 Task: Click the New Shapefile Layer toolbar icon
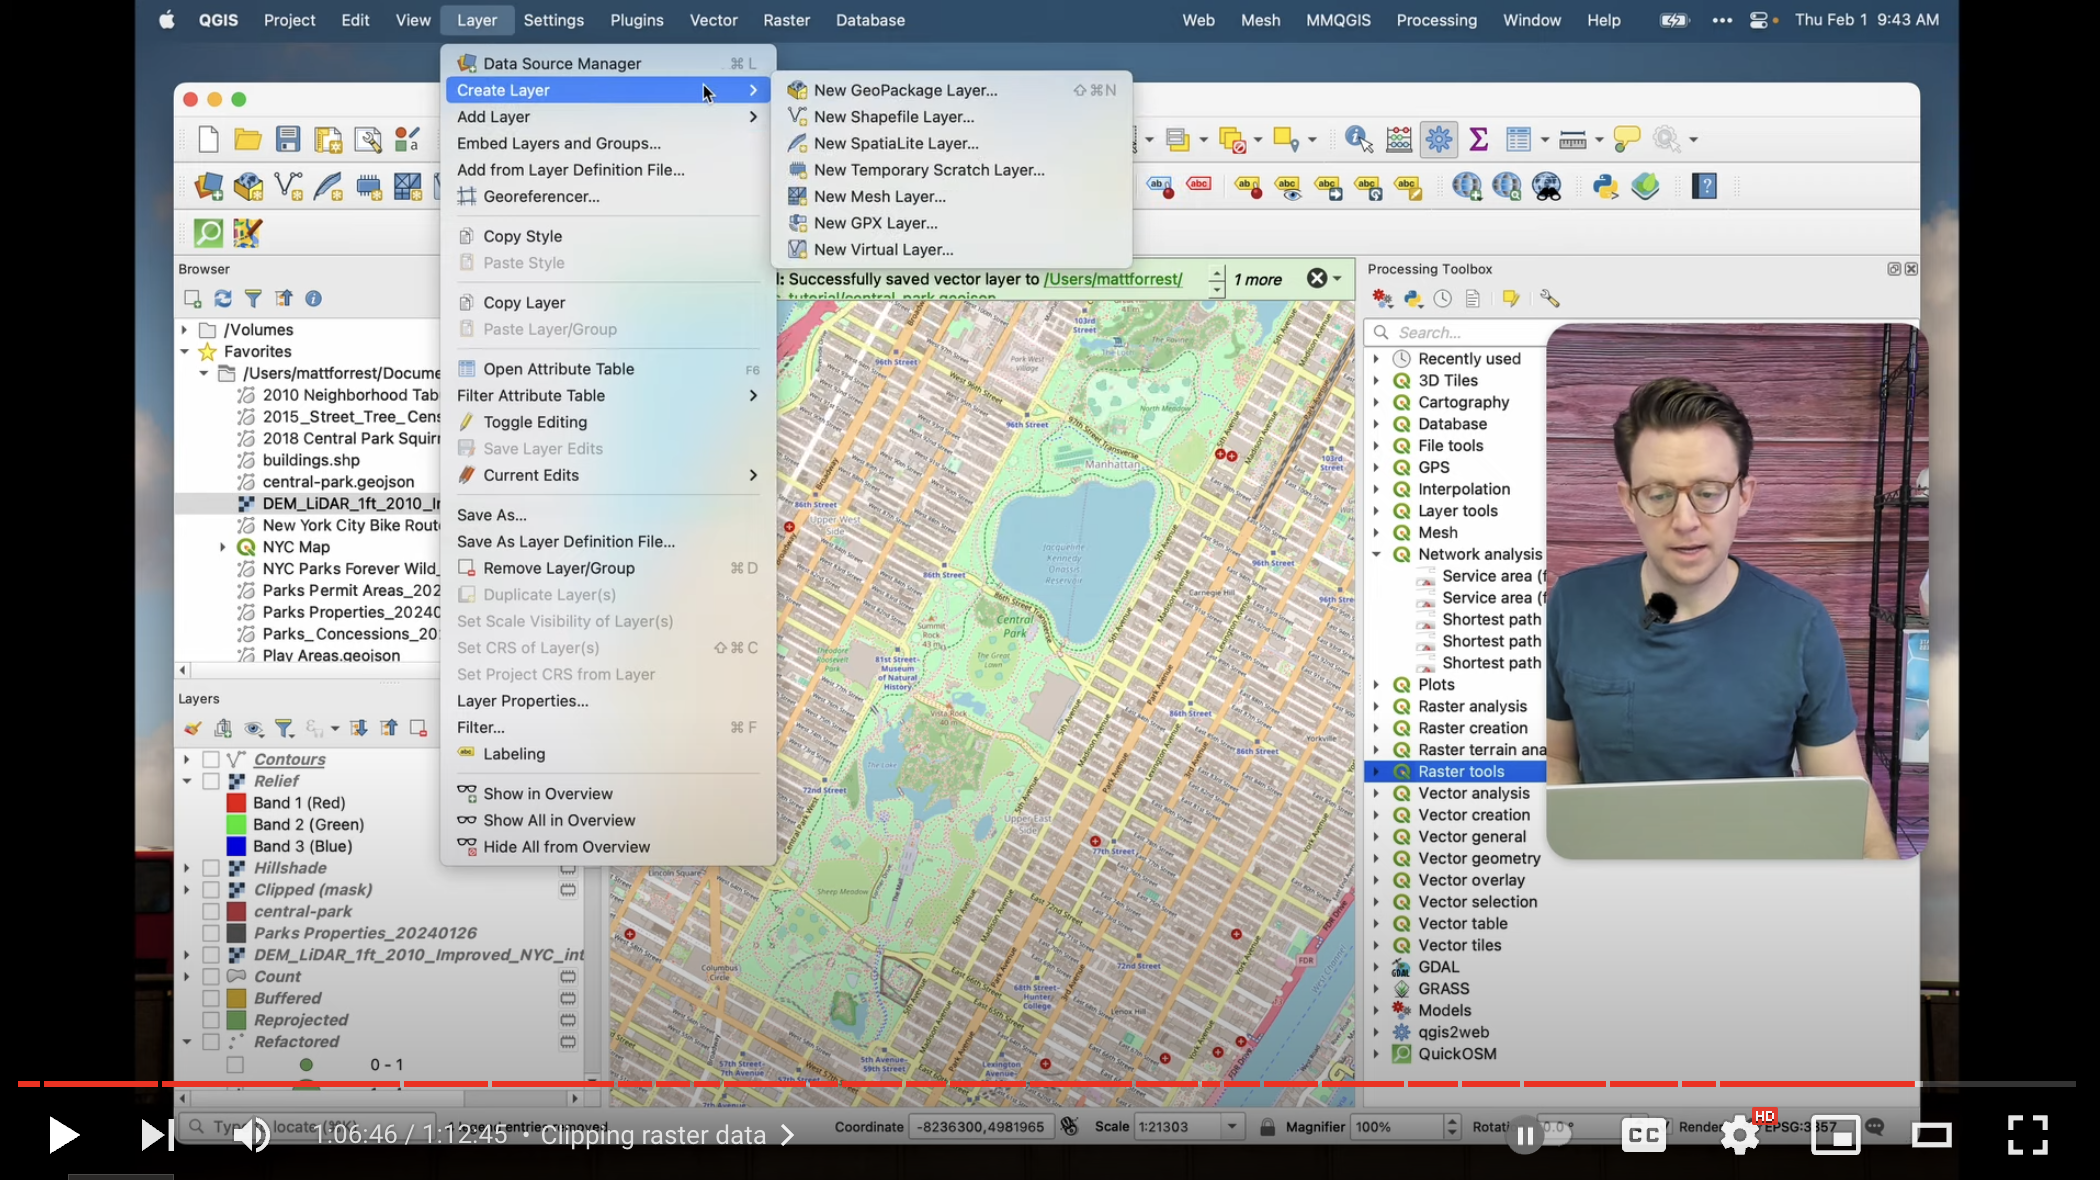point(288,187)
